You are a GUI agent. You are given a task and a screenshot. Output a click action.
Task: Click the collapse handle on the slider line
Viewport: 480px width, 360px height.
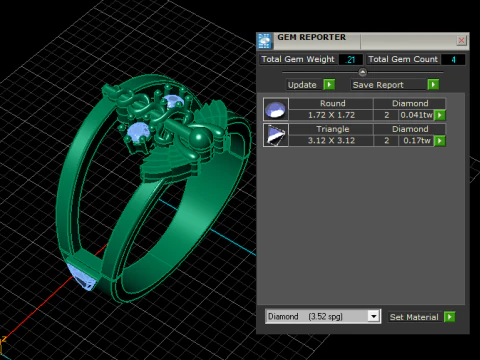coord(363,72)
